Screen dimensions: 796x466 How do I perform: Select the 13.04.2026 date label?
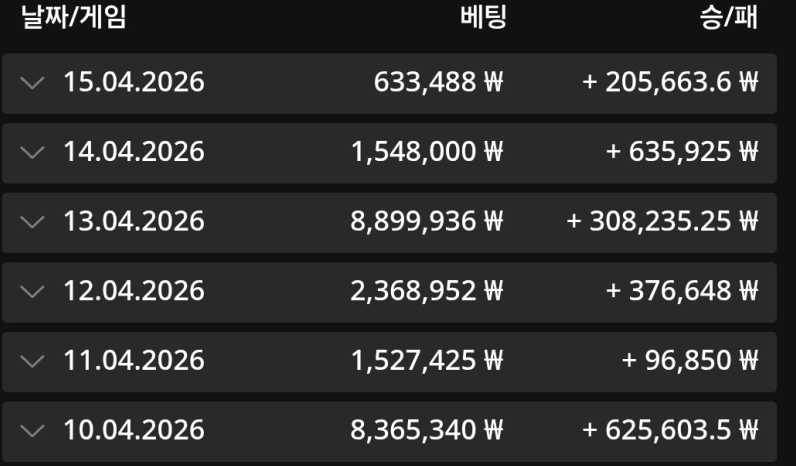134,221
